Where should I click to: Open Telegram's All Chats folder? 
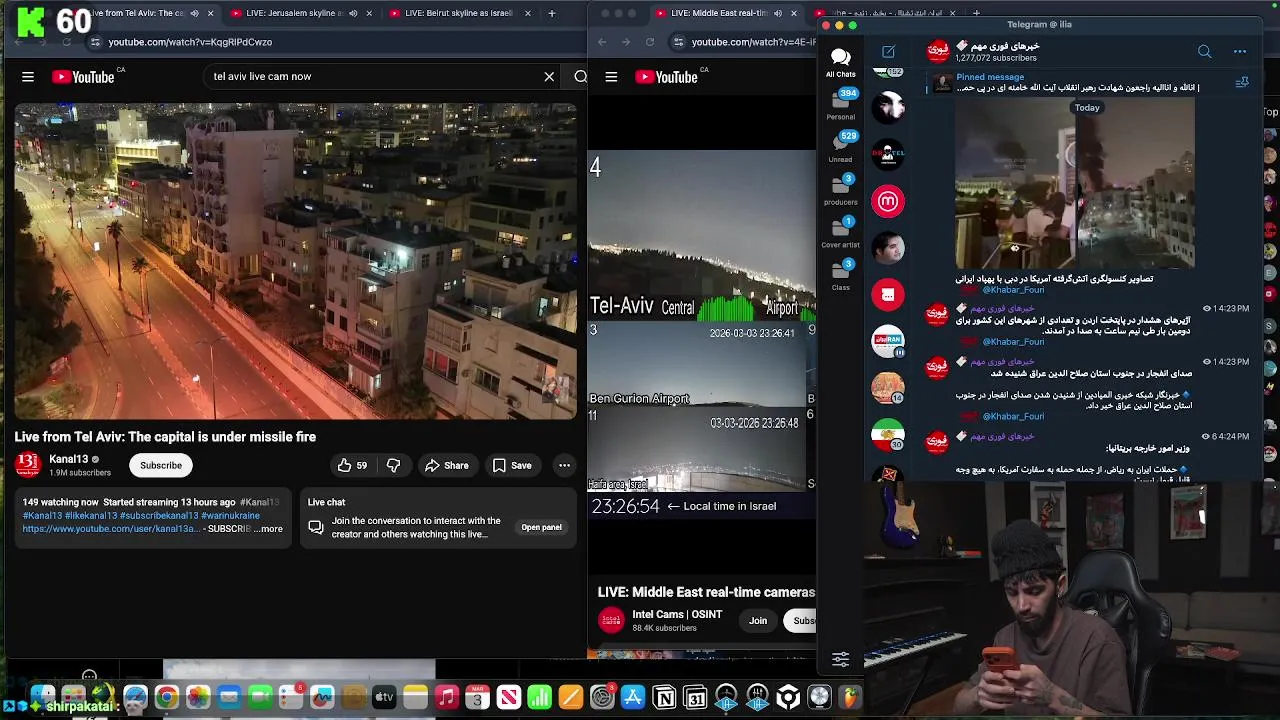tap(840, 62)
